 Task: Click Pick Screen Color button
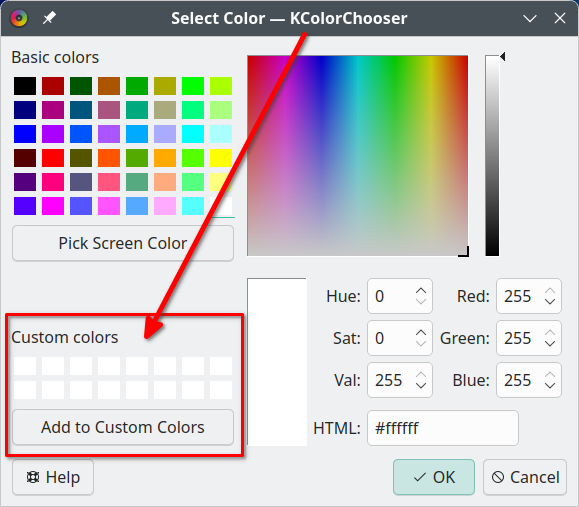click(x=123, y=243)
